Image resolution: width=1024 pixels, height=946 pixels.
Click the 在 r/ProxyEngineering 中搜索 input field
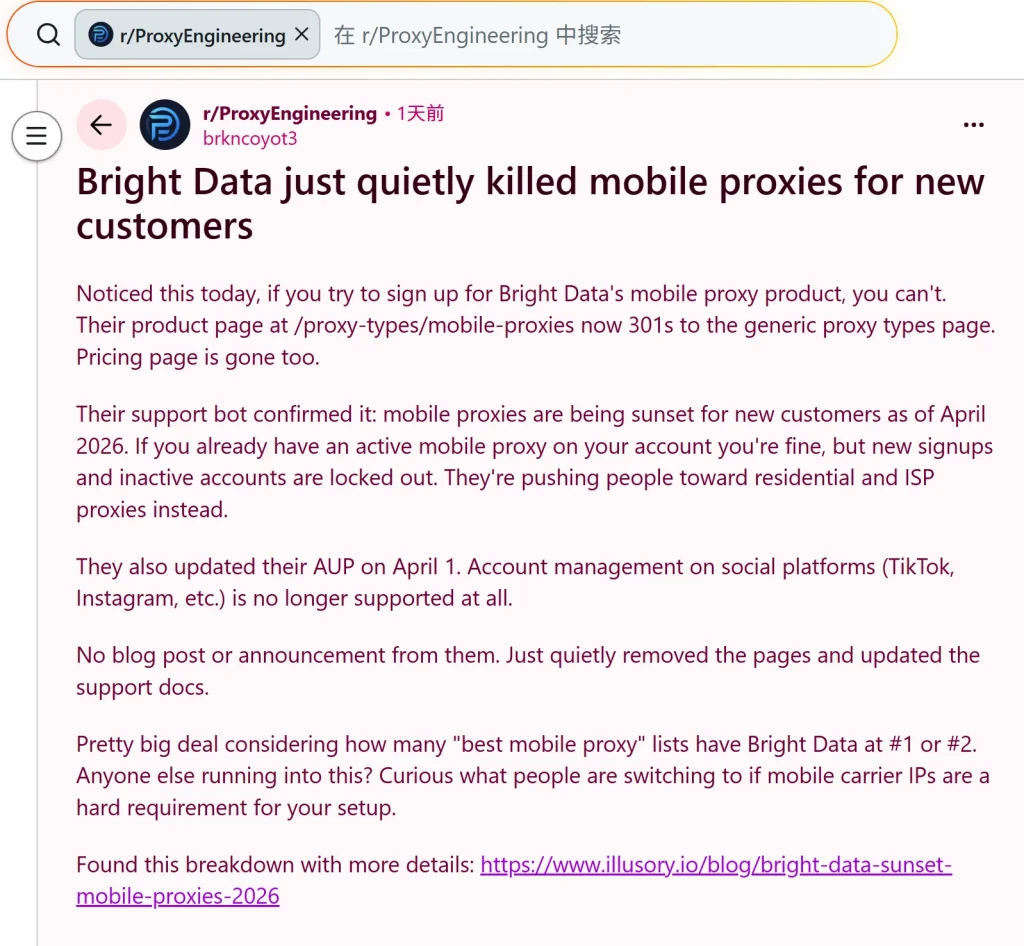tap(500, 35)
